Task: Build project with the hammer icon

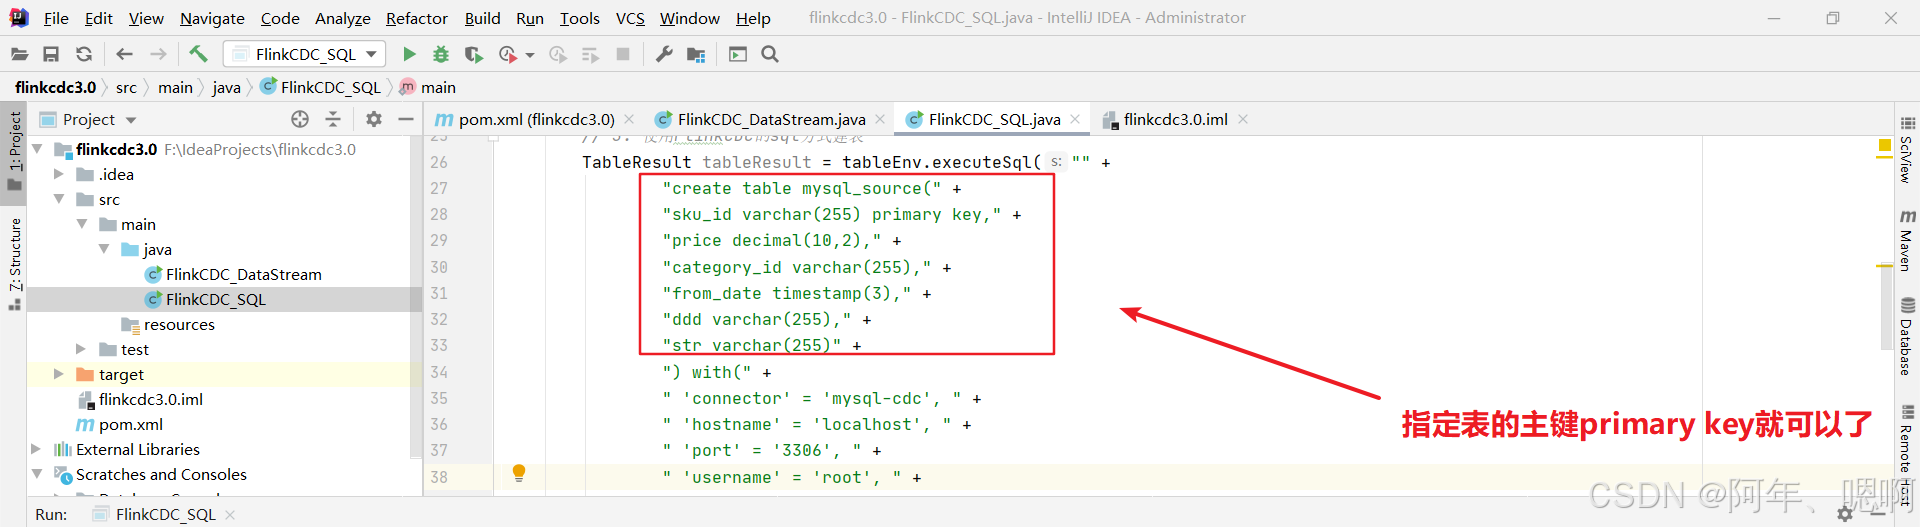Action: (198, 54)
